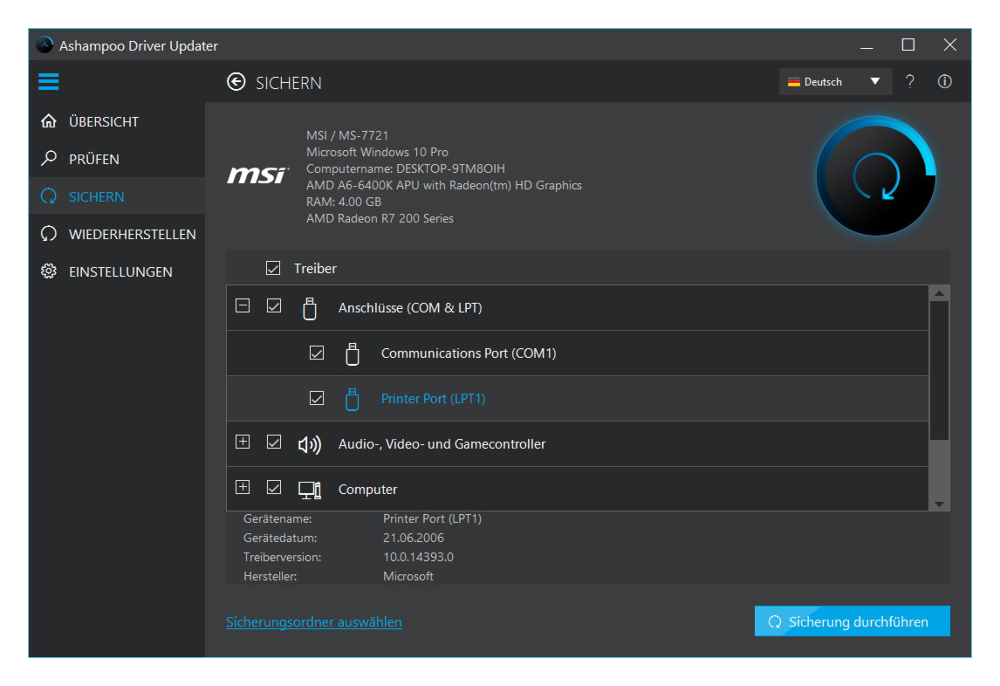Viewport: 1000px width, 686px height.
Task: Click the hamburger menu icon
Action: (48, 82)
